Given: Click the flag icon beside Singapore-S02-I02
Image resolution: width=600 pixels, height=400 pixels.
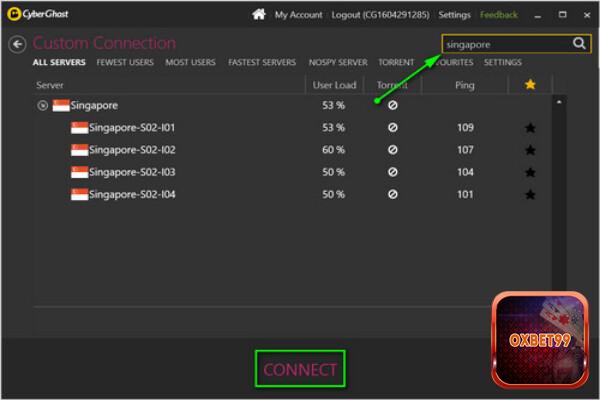Looking at the screenshot, I should tap(80, 150).
